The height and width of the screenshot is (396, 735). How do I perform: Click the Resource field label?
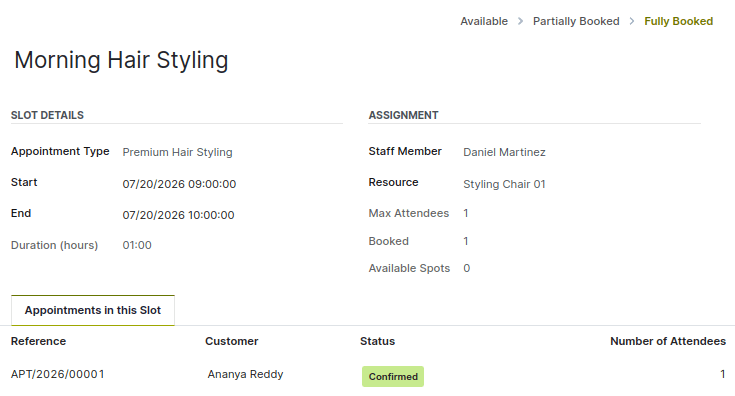[x=393, y=182]
